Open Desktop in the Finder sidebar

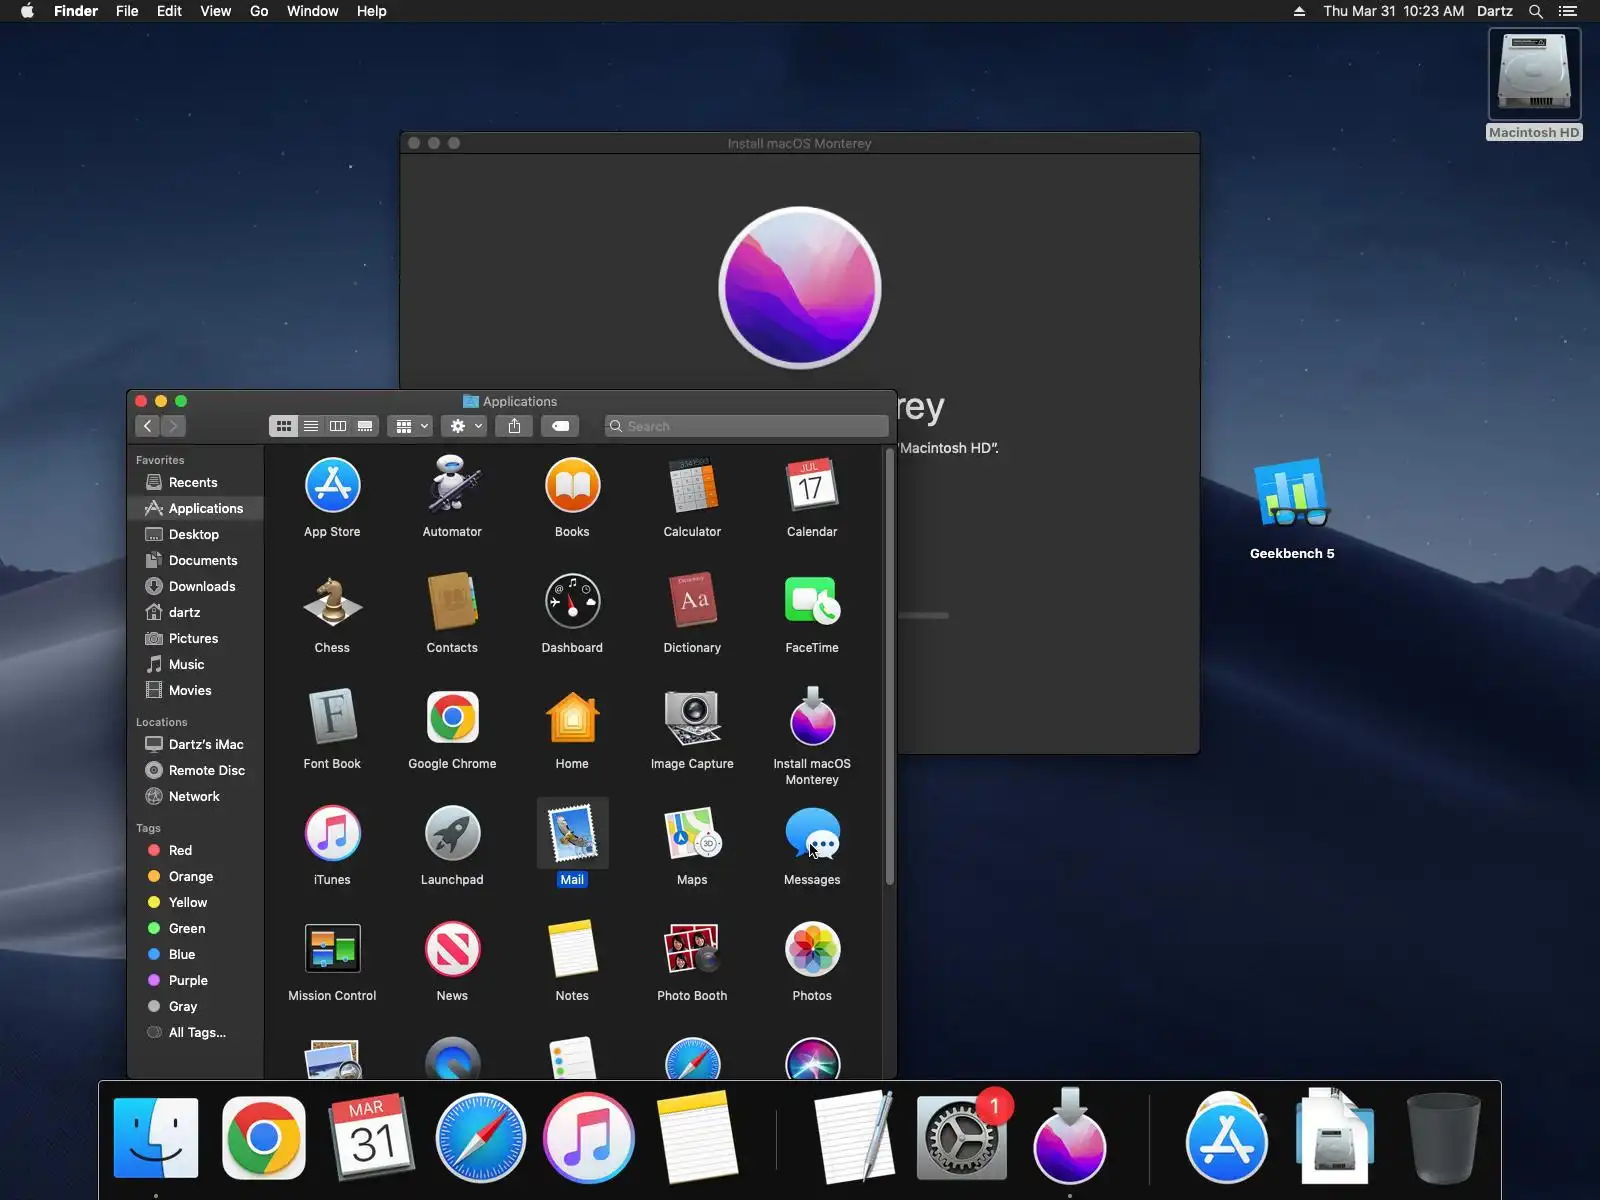[196, 534]
